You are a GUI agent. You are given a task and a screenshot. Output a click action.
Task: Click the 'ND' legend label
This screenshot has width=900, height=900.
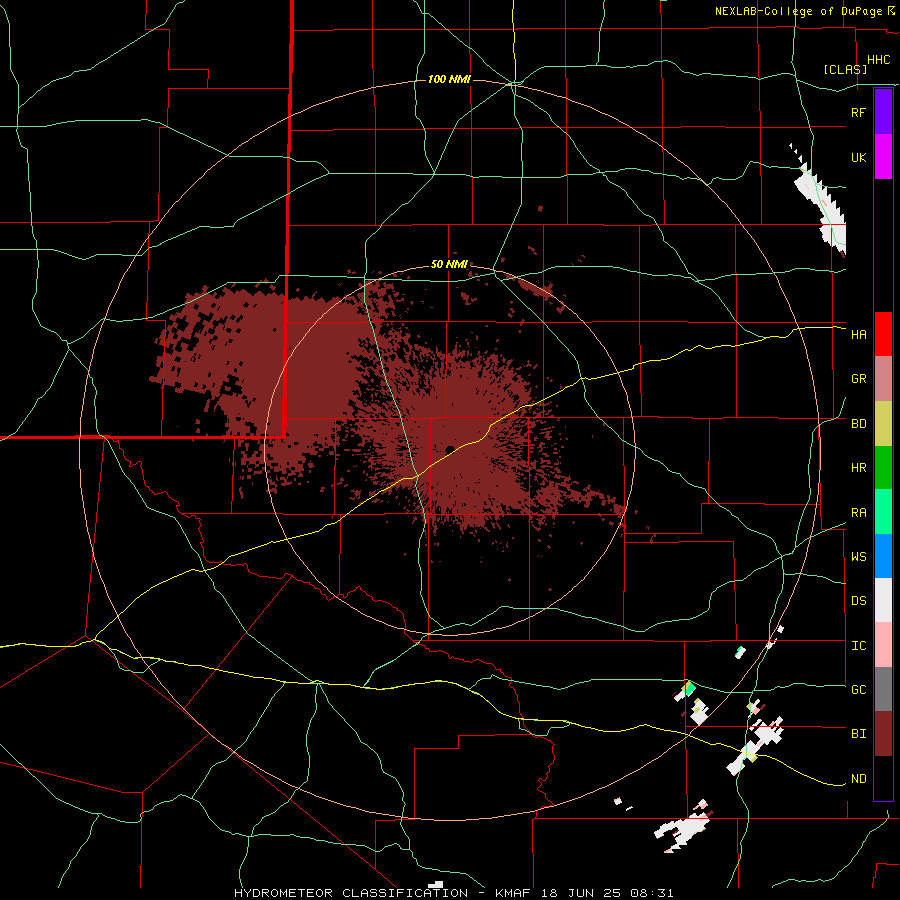point(858,779)
